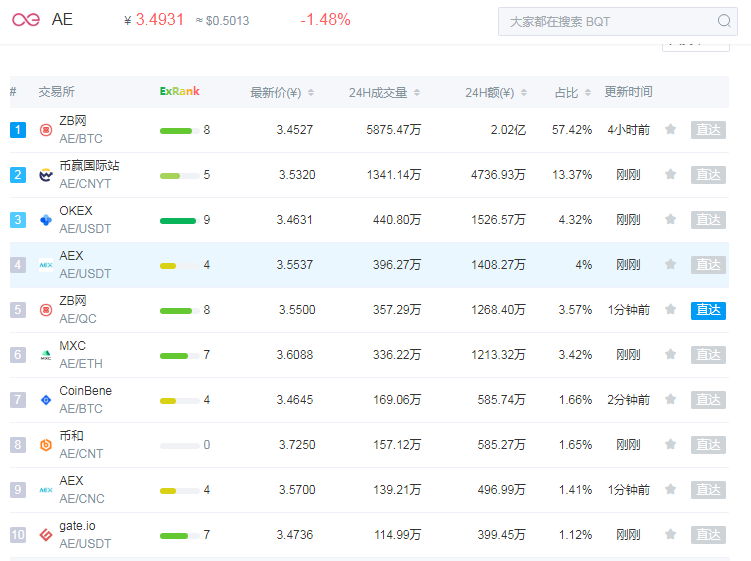Click 直达 for AEX AE/USDT

[x=708, y=265]
